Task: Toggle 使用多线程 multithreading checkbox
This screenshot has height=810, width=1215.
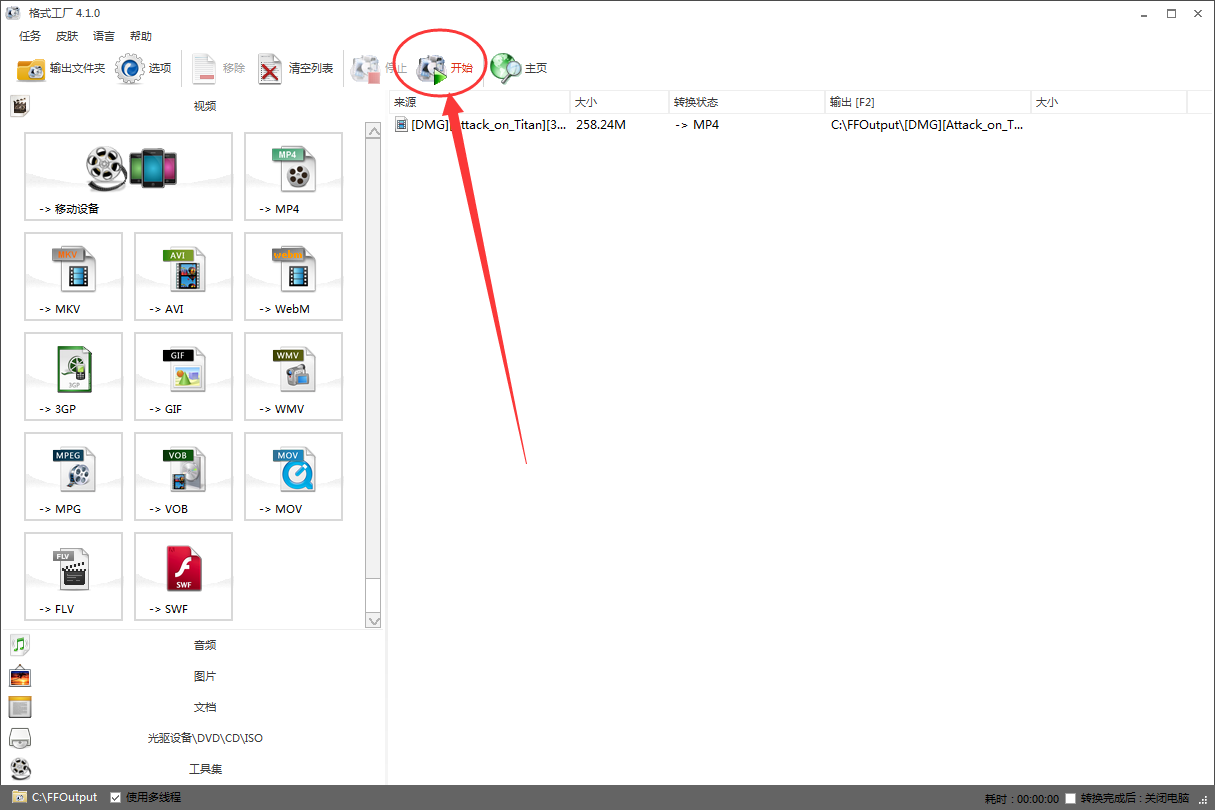Action: [116, 797]
